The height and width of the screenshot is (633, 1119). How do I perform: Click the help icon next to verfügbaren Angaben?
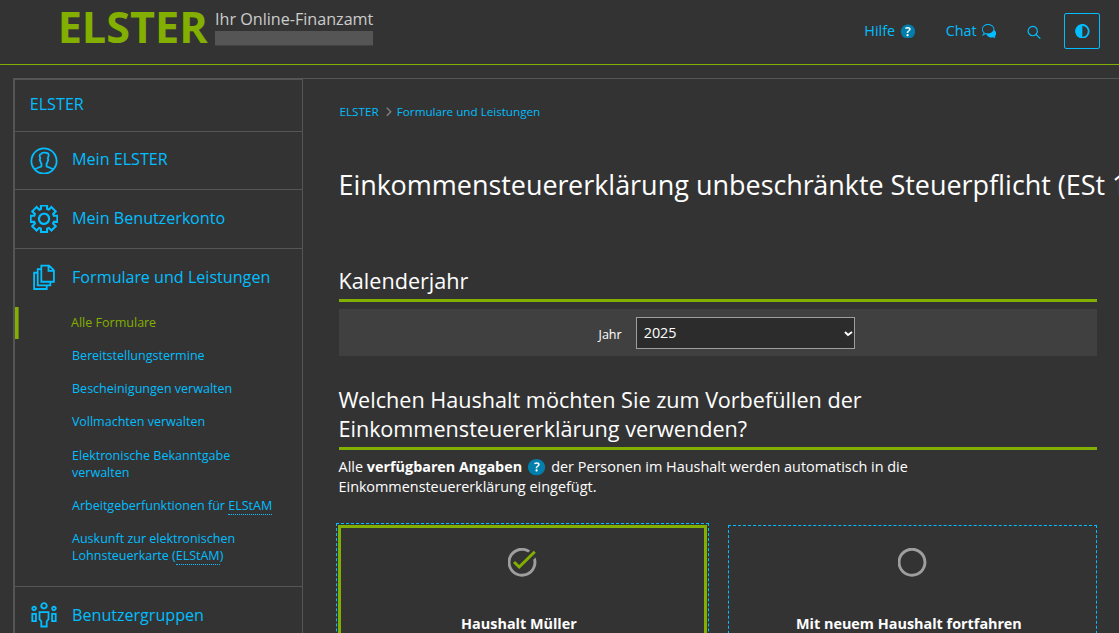(x=536, y=467)
